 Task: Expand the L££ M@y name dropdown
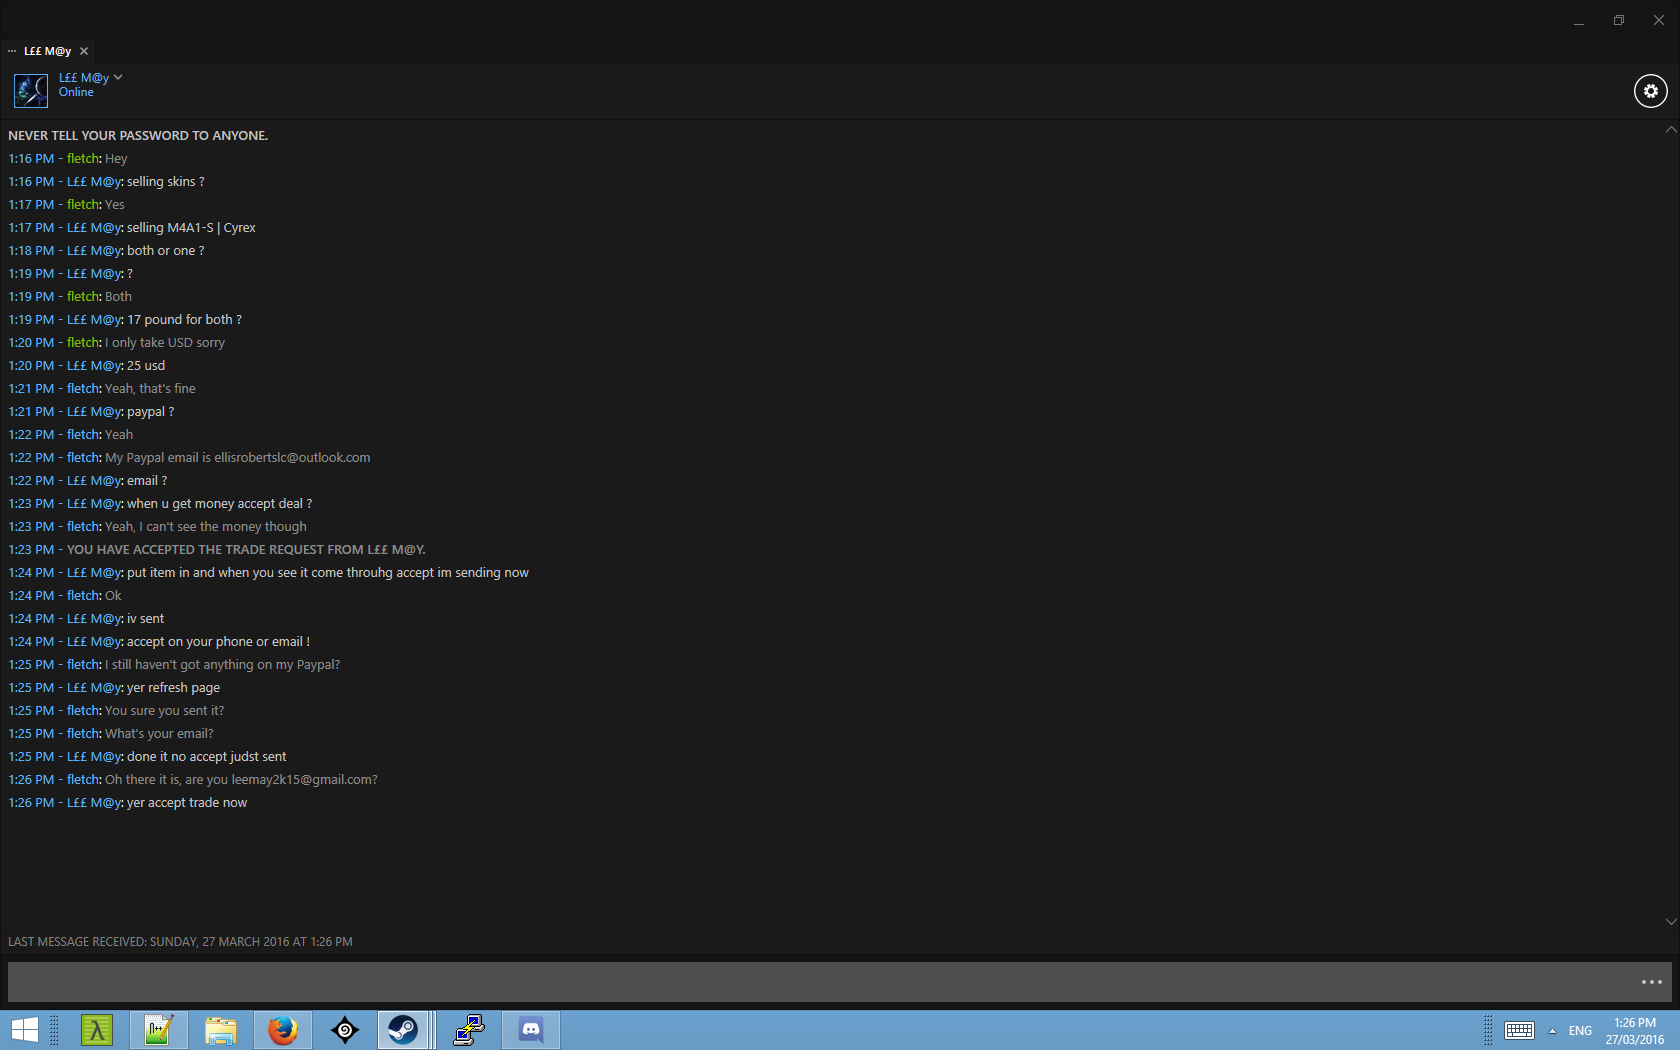[x=118, y=77]
